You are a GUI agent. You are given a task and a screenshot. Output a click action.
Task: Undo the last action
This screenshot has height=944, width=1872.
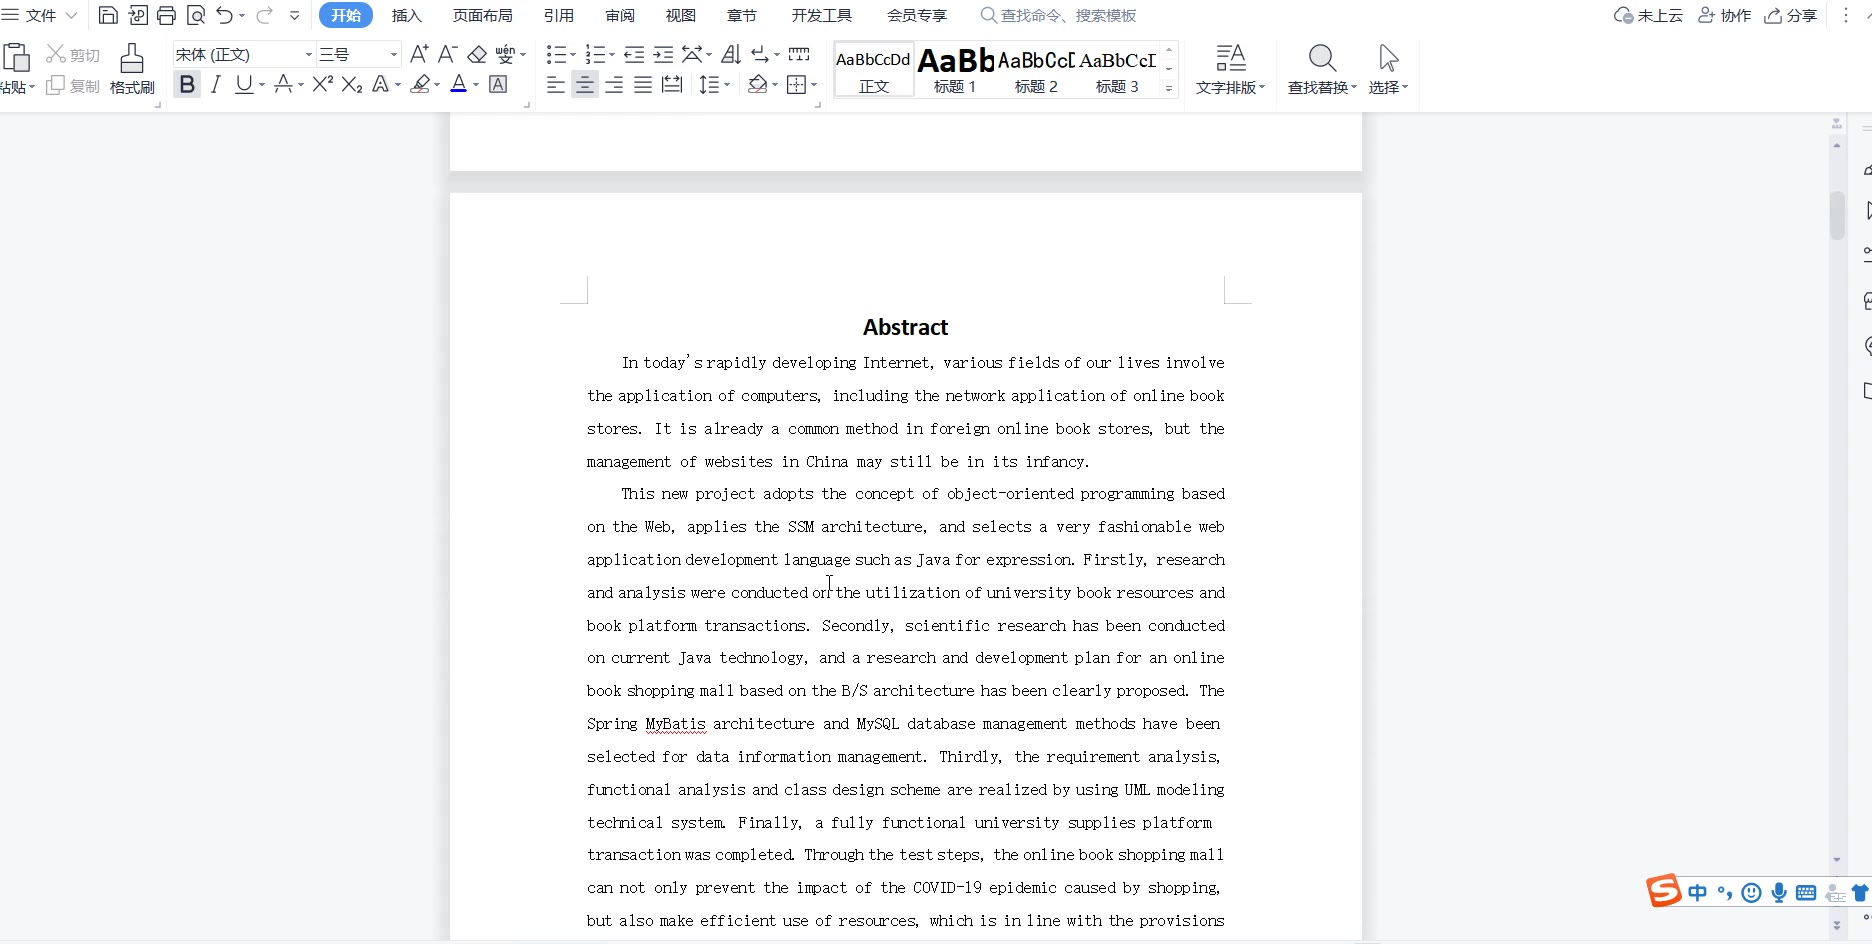coord(224,15)
